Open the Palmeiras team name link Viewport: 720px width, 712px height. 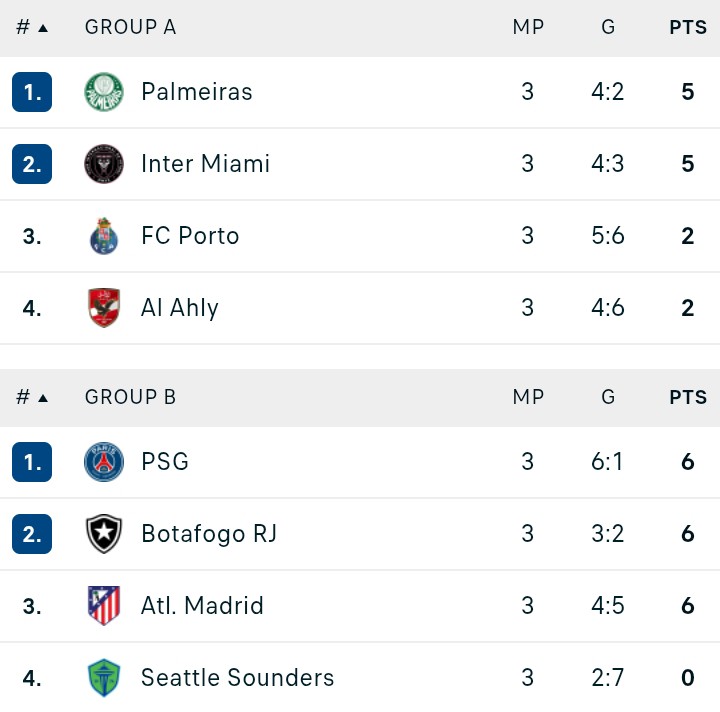pyautogui.click(x=197, y=92)
